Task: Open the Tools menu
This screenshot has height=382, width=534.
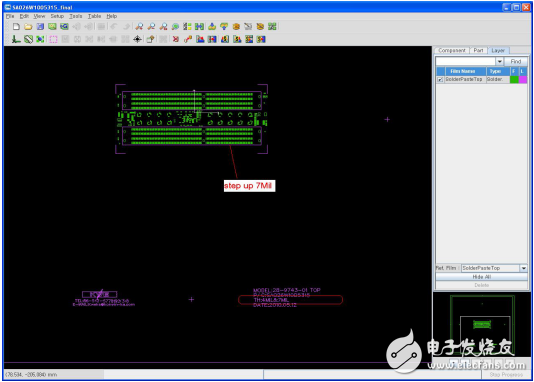Action: 76,16
